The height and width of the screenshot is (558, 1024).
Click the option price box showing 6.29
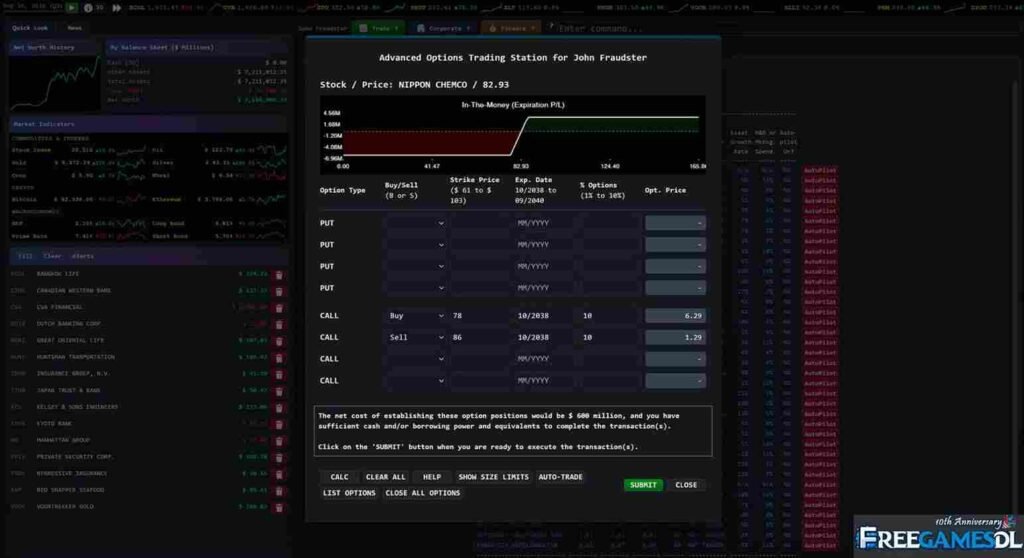tap(675, 316)
